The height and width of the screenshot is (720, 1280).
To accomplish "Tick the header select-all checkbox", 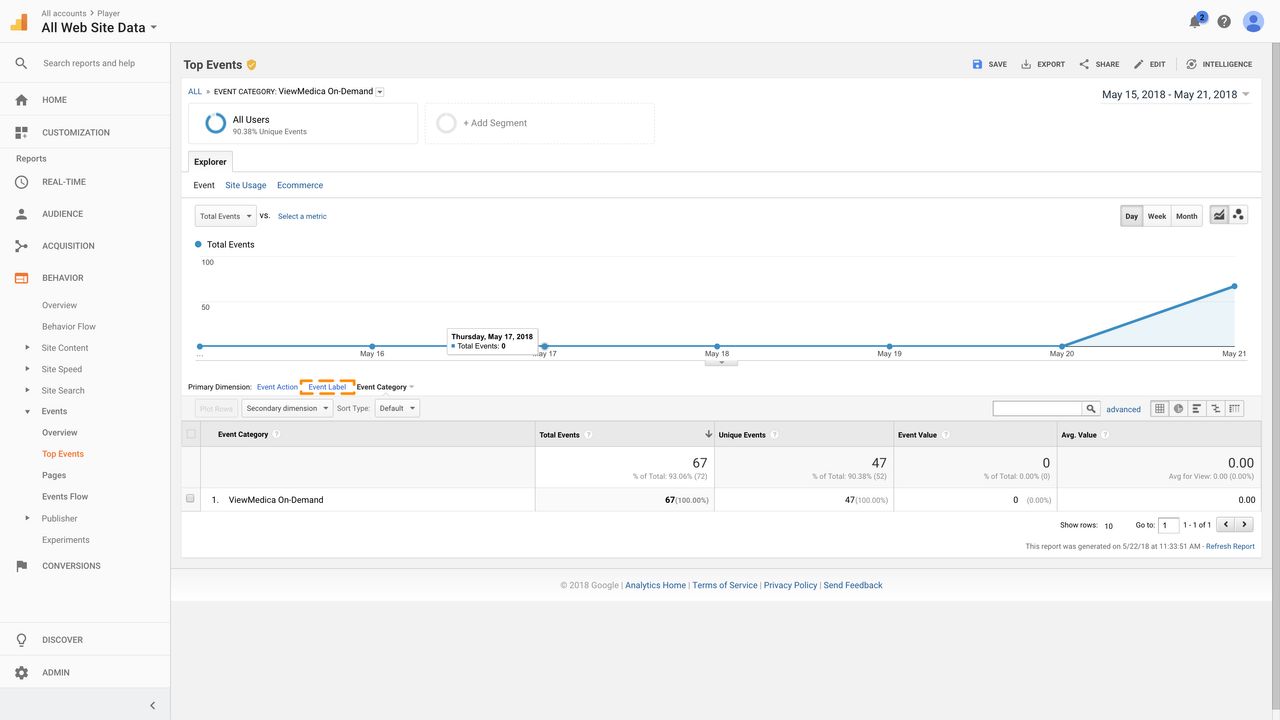I will pos(191,434).
